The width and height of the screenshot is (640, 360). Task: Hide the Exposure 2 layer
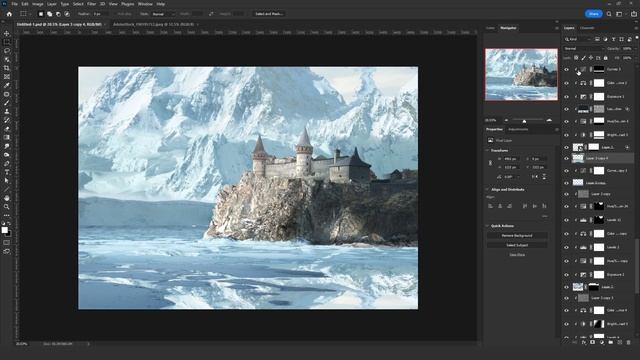[x=567, y=275]
